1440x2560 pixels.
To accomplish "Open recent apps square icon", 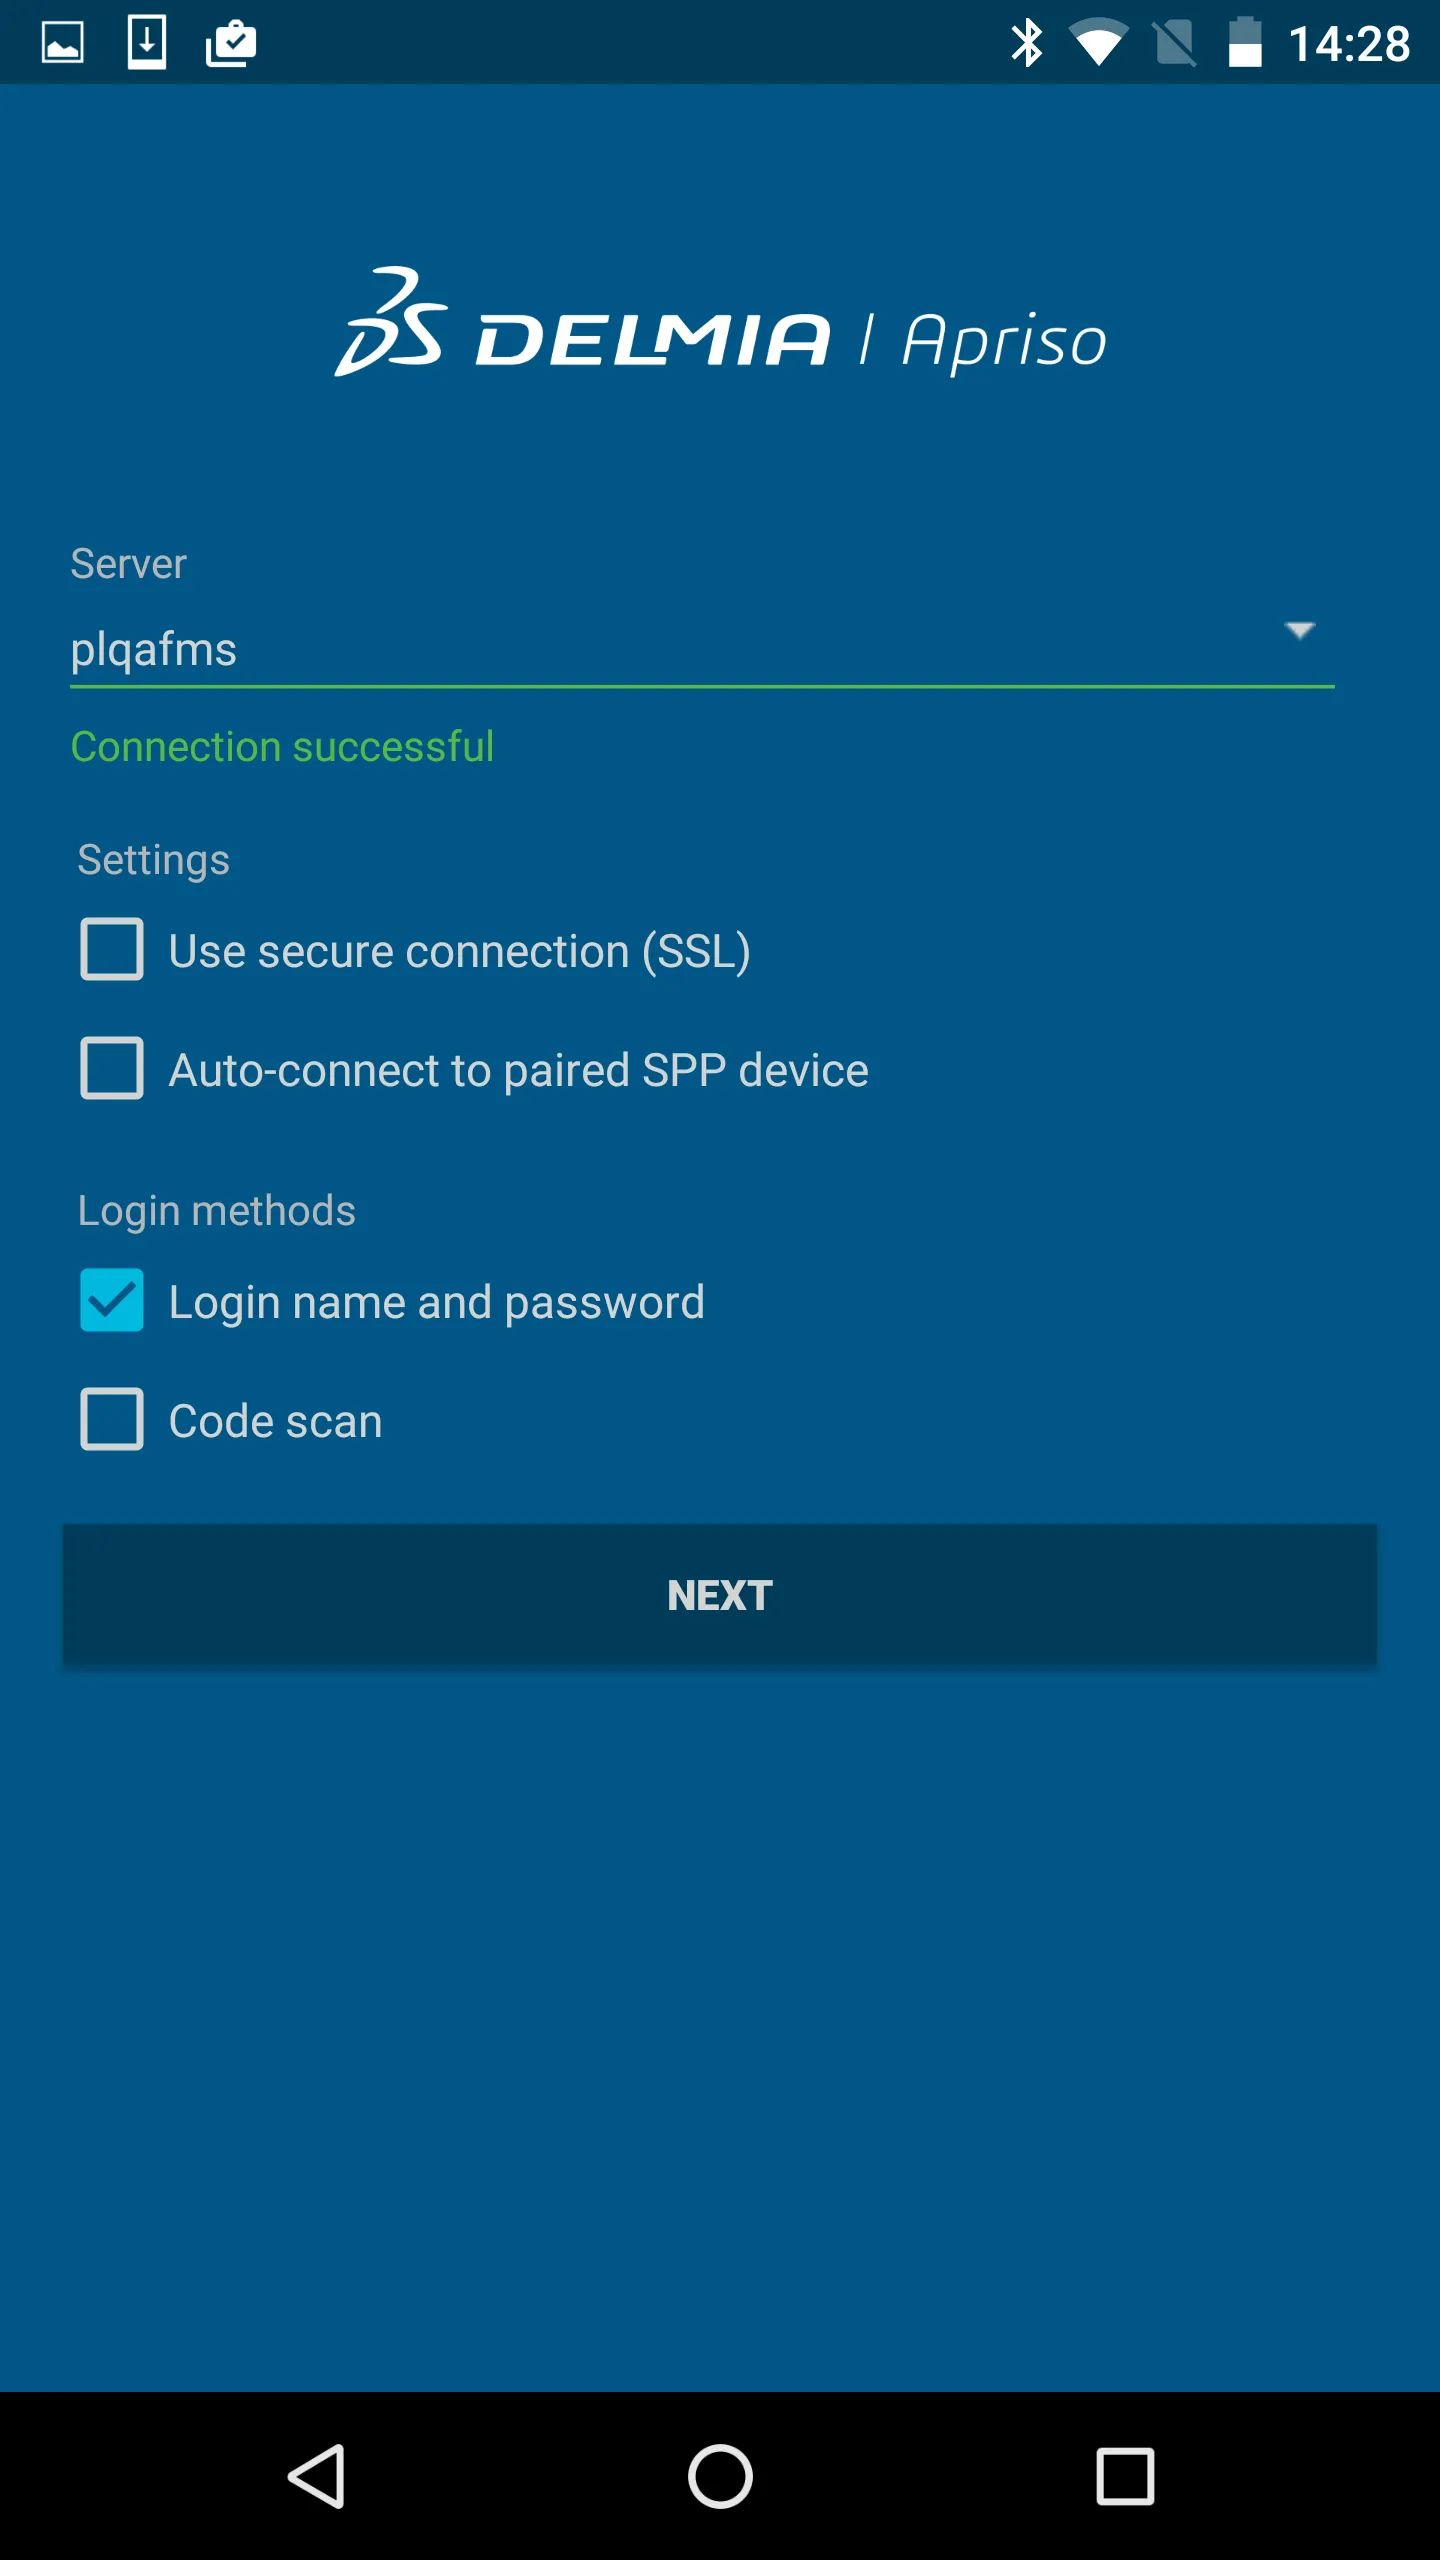I will pyautogui.click(x=1125, y=2476).
